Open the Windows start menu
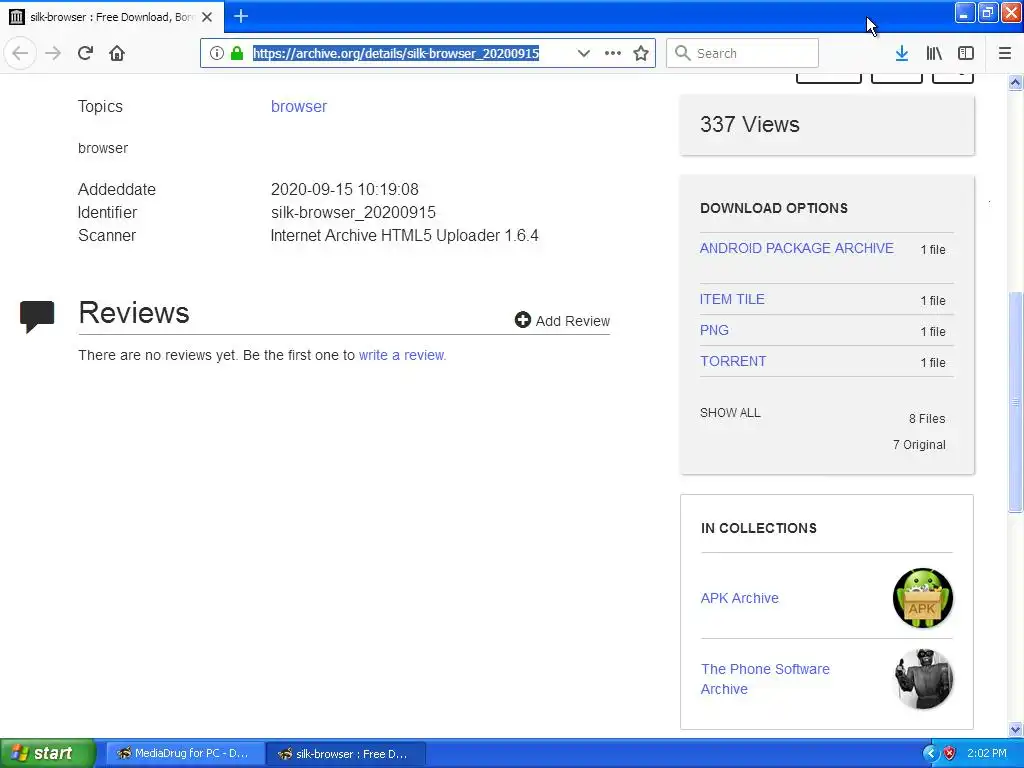1024x768 pixels. [x=48, y=753]
